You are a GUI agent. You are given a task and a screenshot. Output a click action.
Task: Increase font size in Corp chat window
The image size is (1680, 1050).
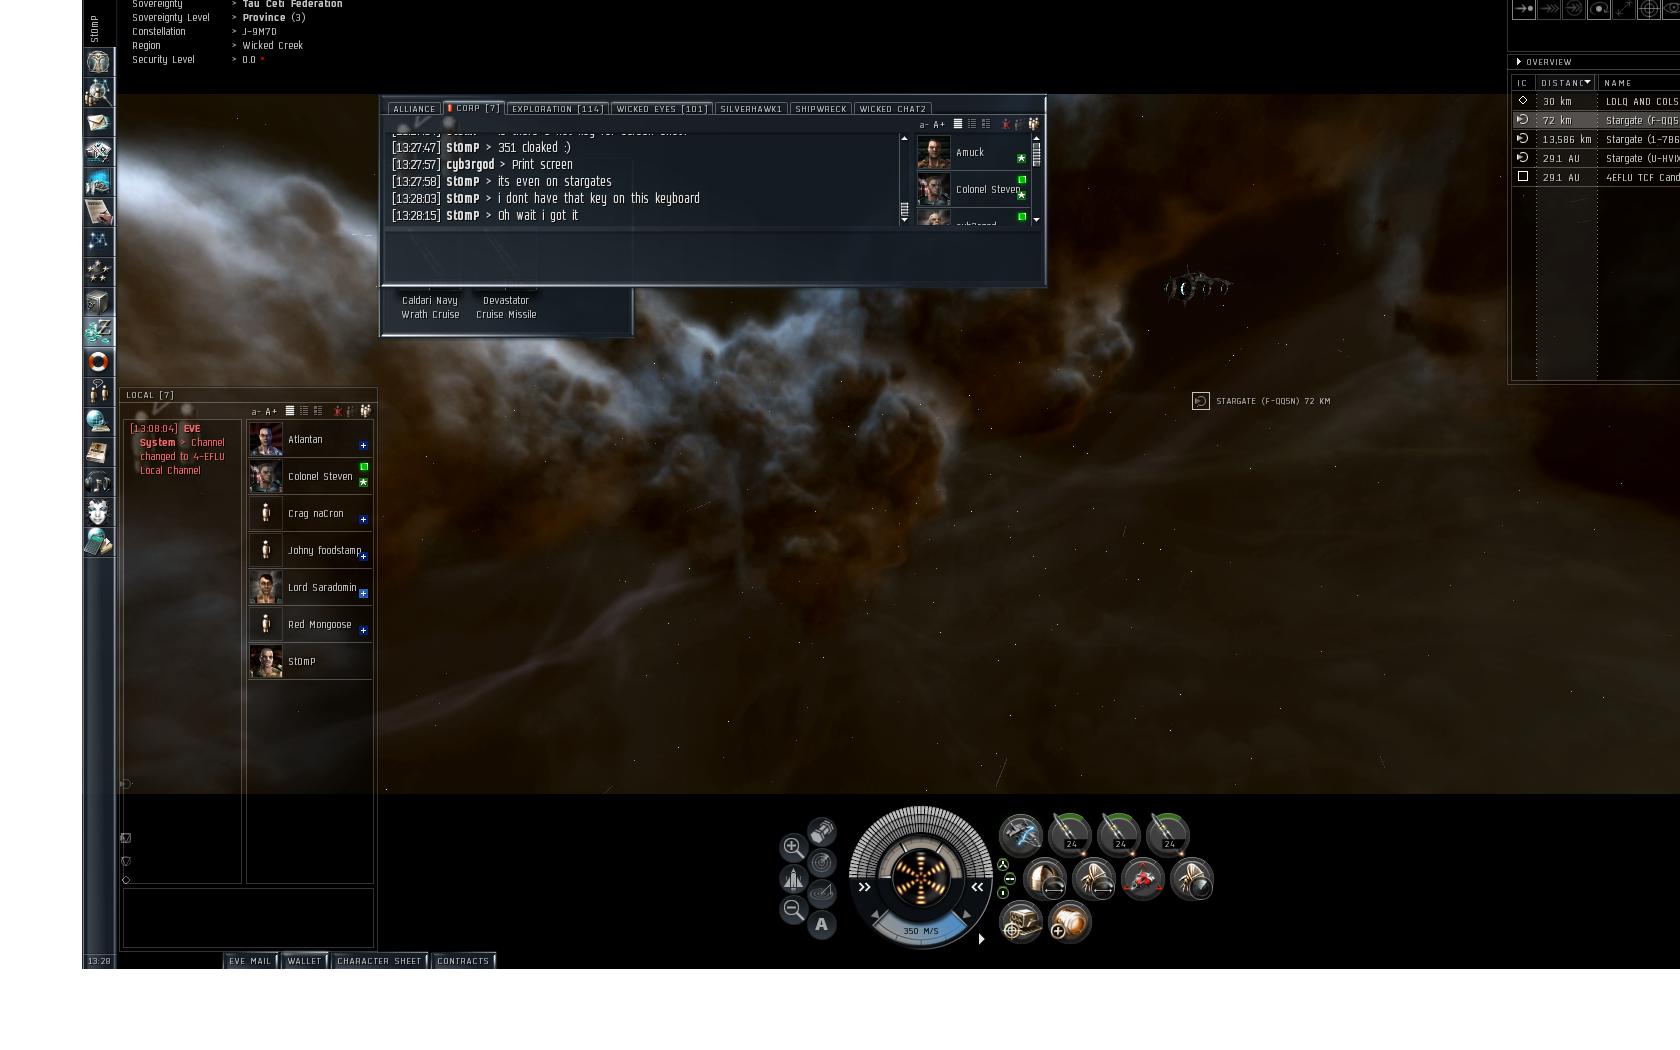point(939,125)
